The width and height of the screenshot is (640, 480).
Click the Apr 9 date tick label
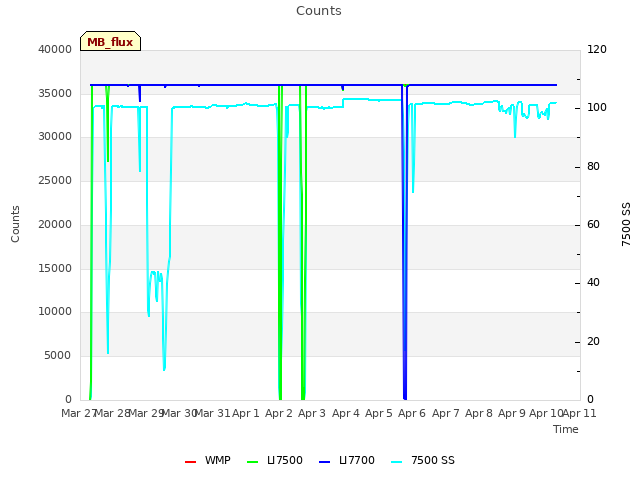point(512,413)
